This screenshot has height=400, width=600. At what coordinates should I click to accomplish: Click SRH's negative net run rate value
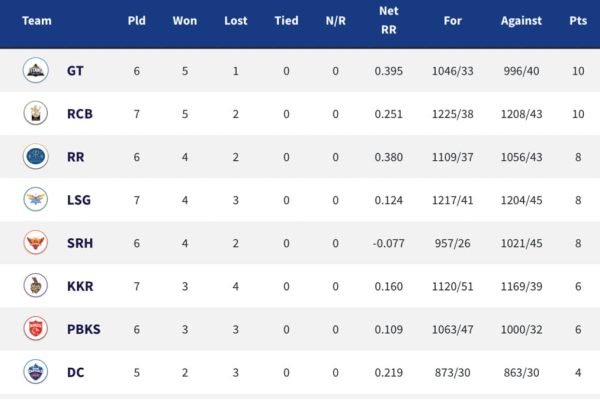coord(386,243)
